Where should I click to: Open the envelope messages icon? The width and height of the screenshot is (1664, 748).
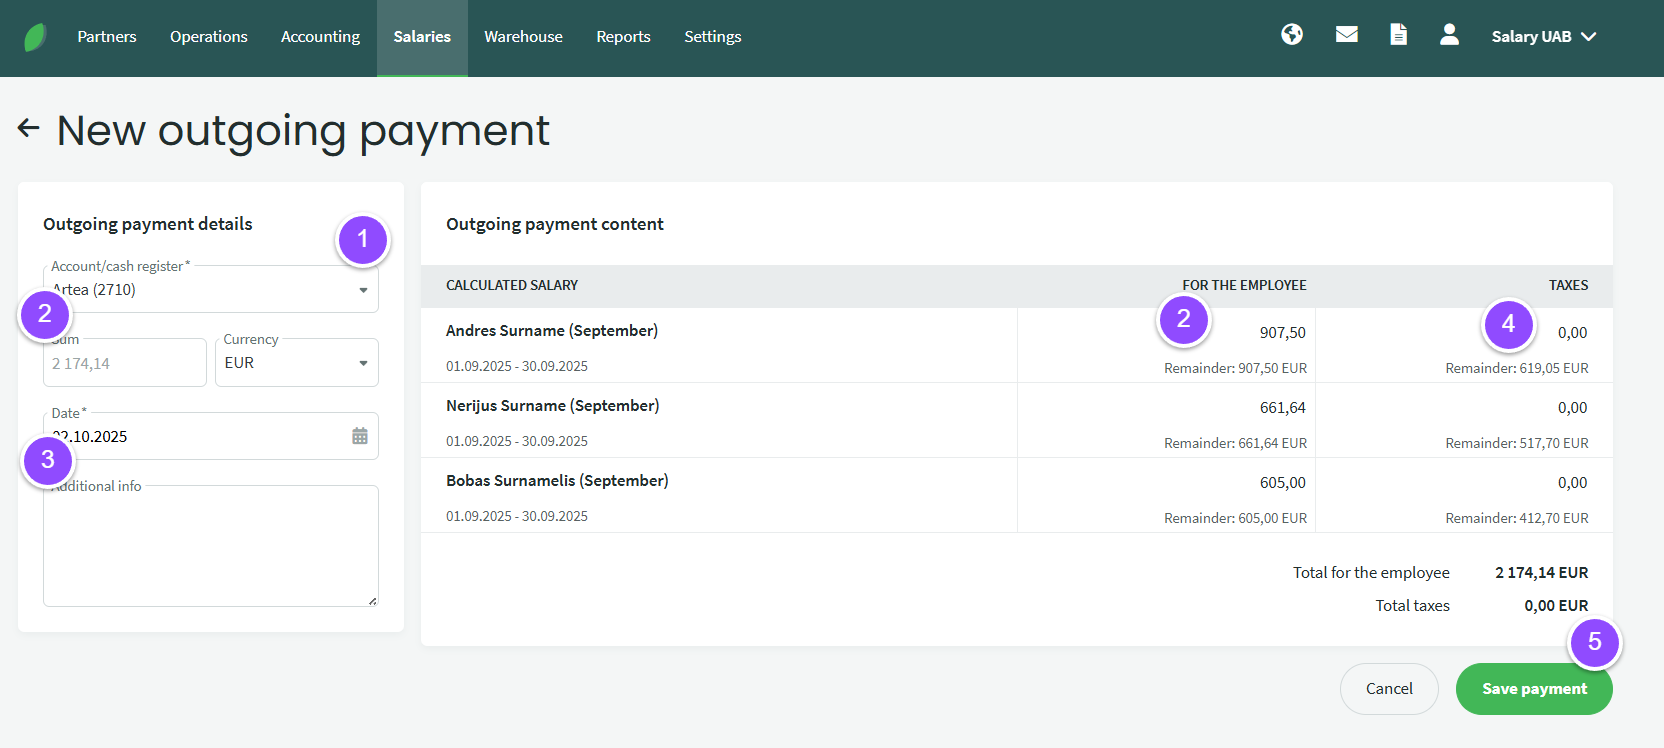[x=1346, y=35]
